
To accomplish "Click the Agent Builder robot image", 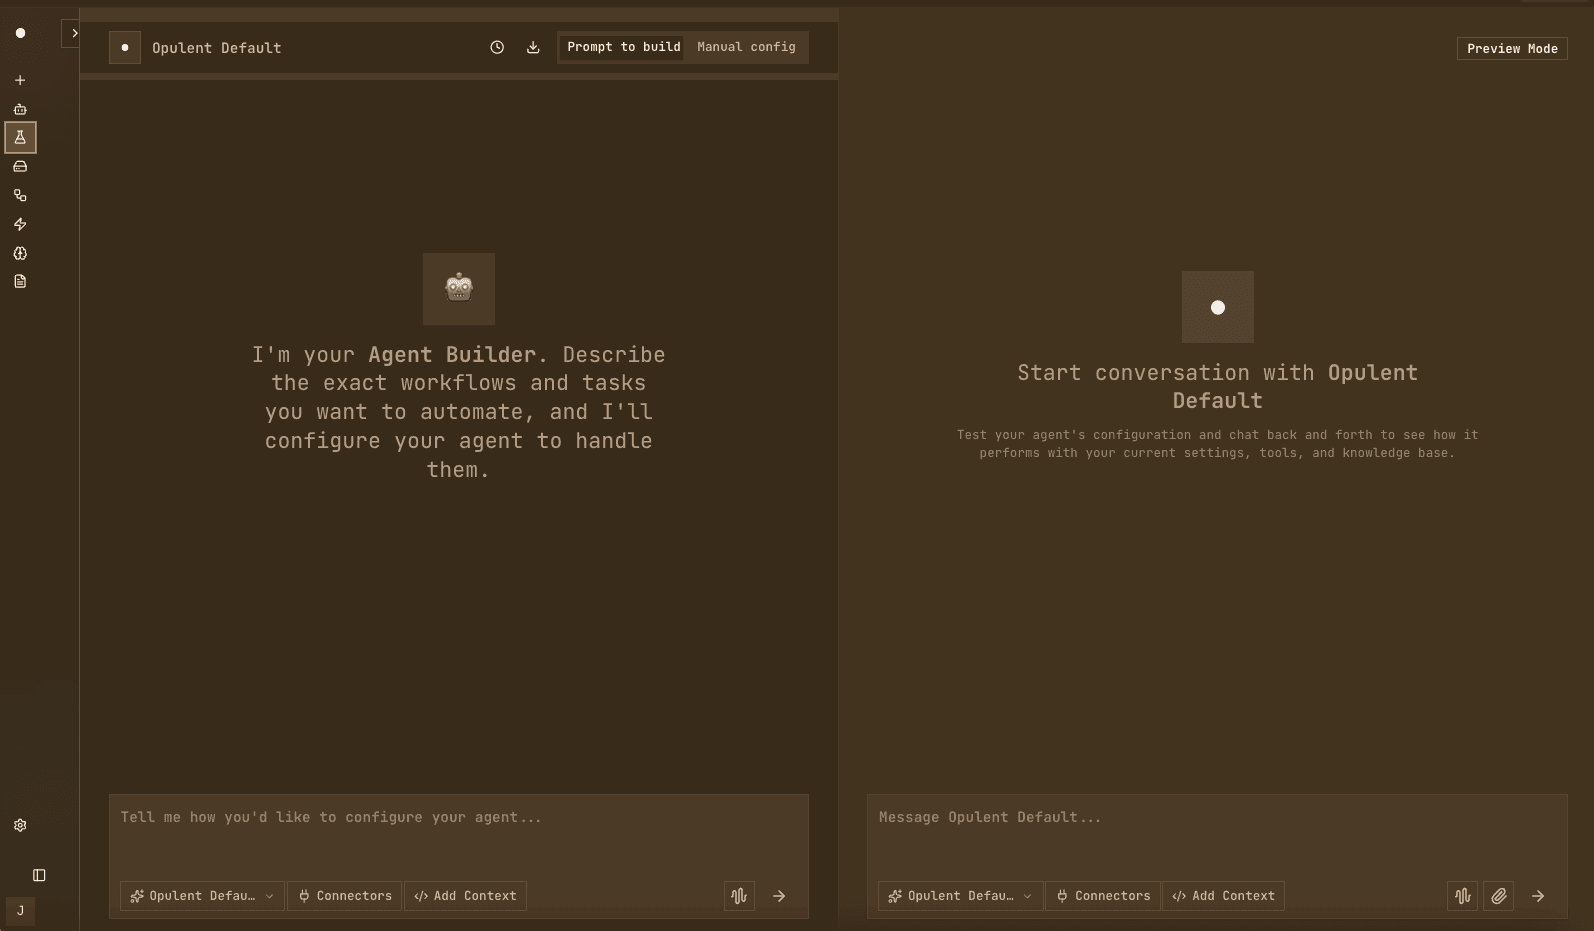I will tap(459, 289).
